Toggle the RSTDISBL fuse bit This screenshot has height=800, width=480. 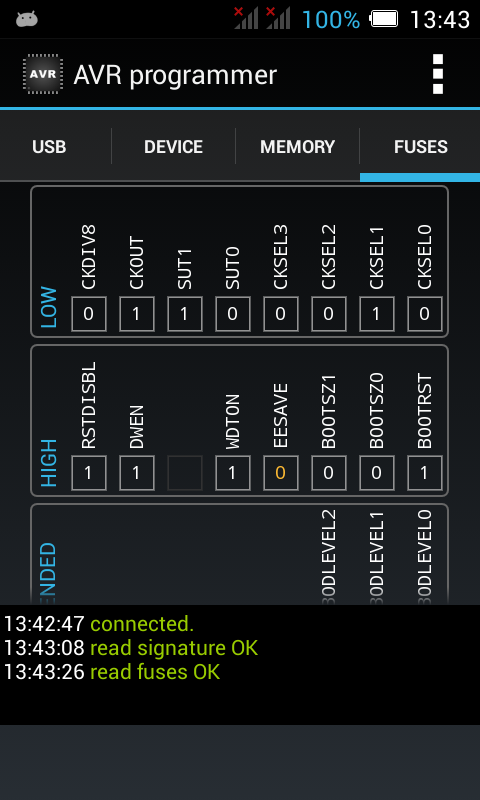coord(89,473)
